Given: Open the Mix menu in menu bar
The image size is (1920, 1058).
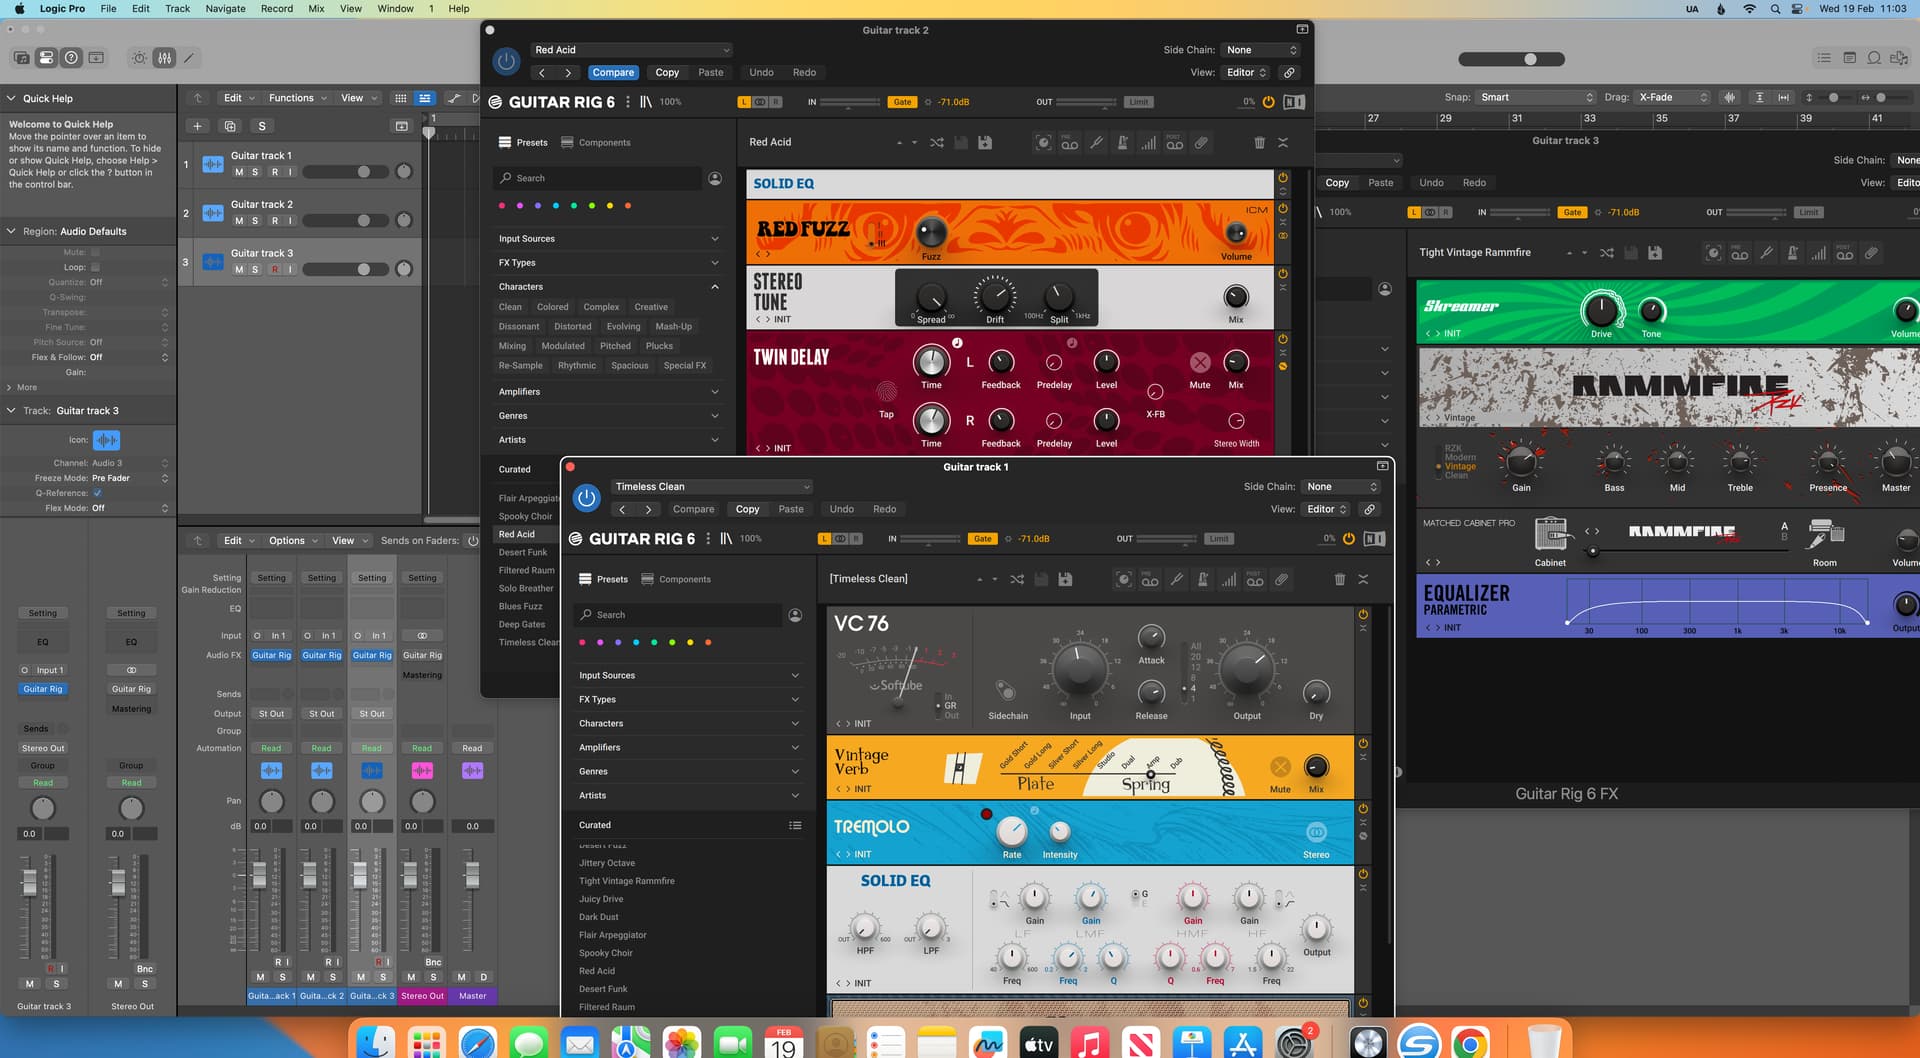Looking at the screenshot, I should coord(316,9).
